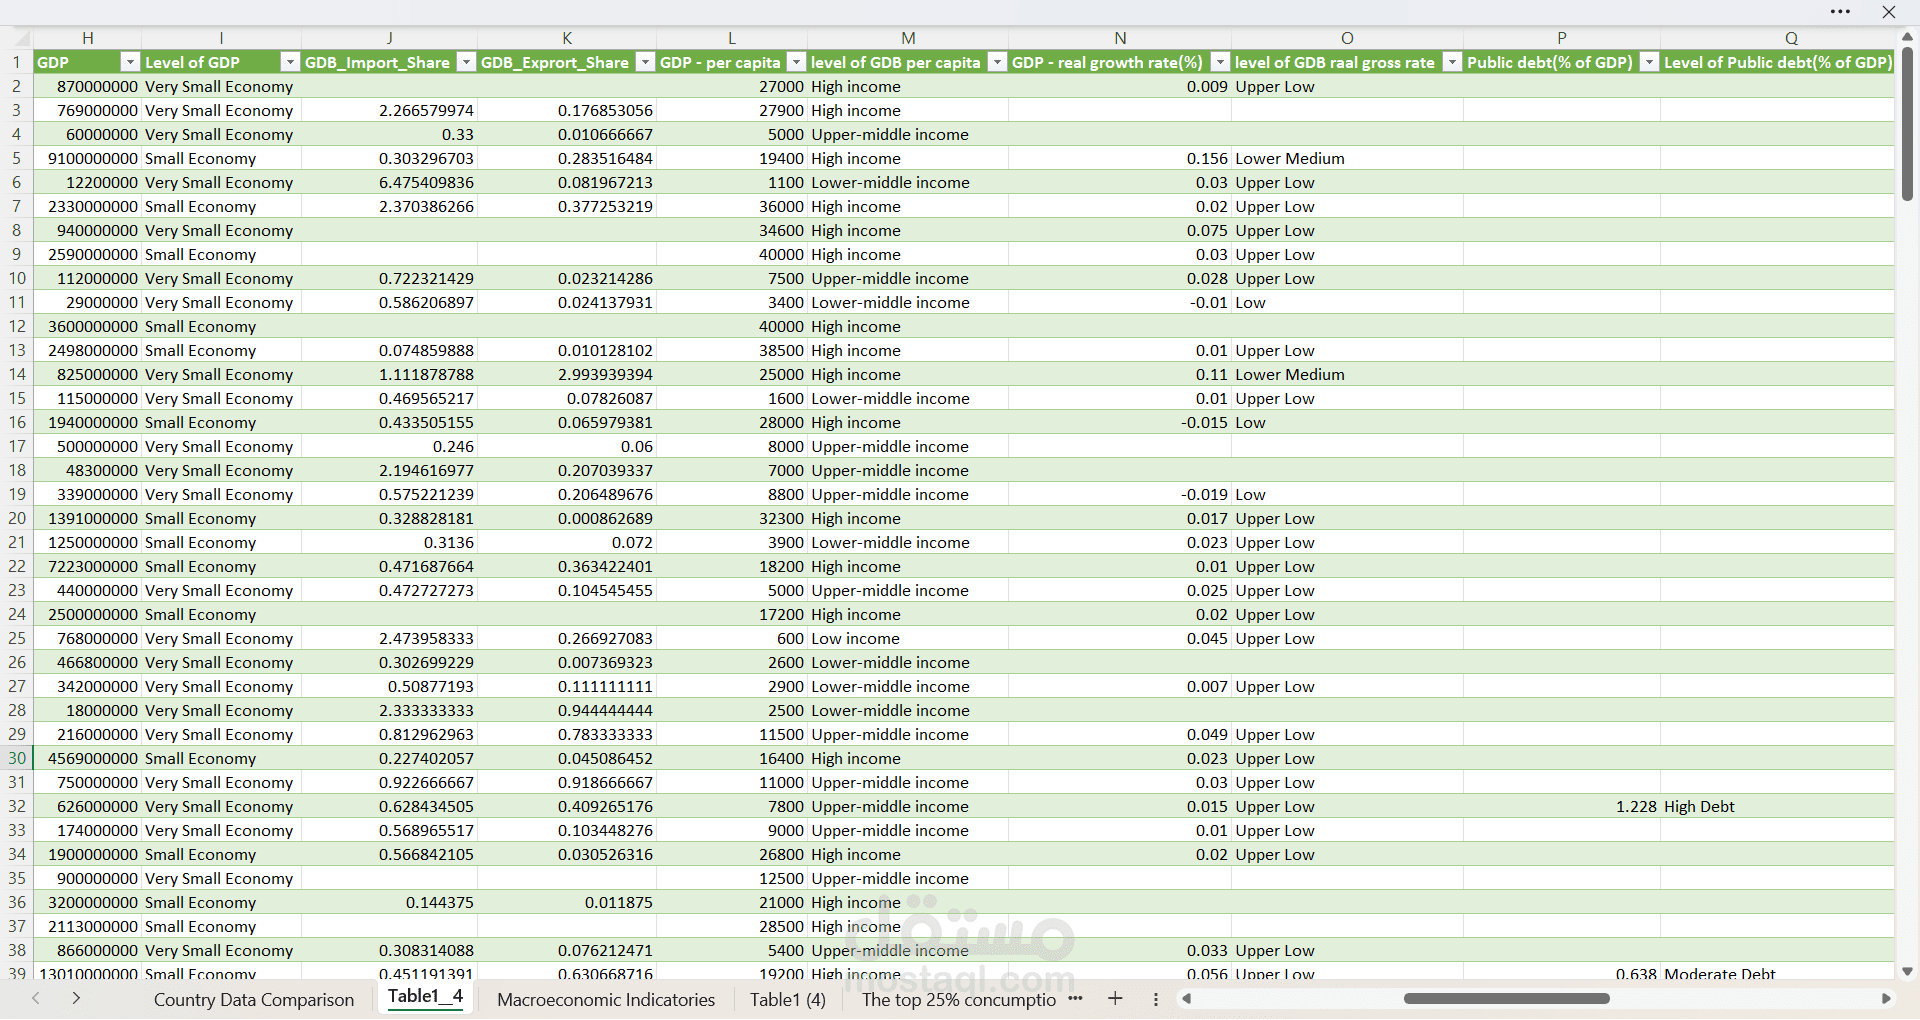Switch to the Table1 (4) sheet
The width and height of the screenshot is (1920, 1020).
coord(787,999)
